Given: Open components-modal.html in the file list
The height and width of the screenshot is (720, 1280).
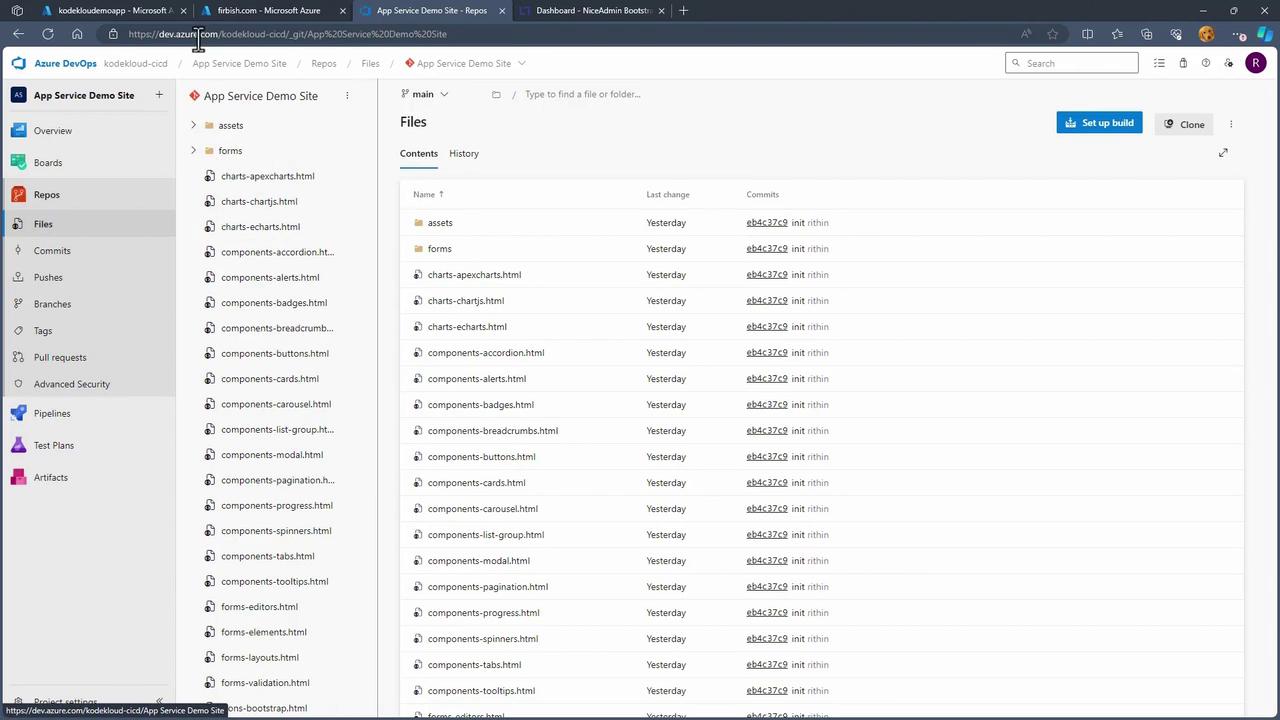Looking at the screenshot, I should point(479,560).
